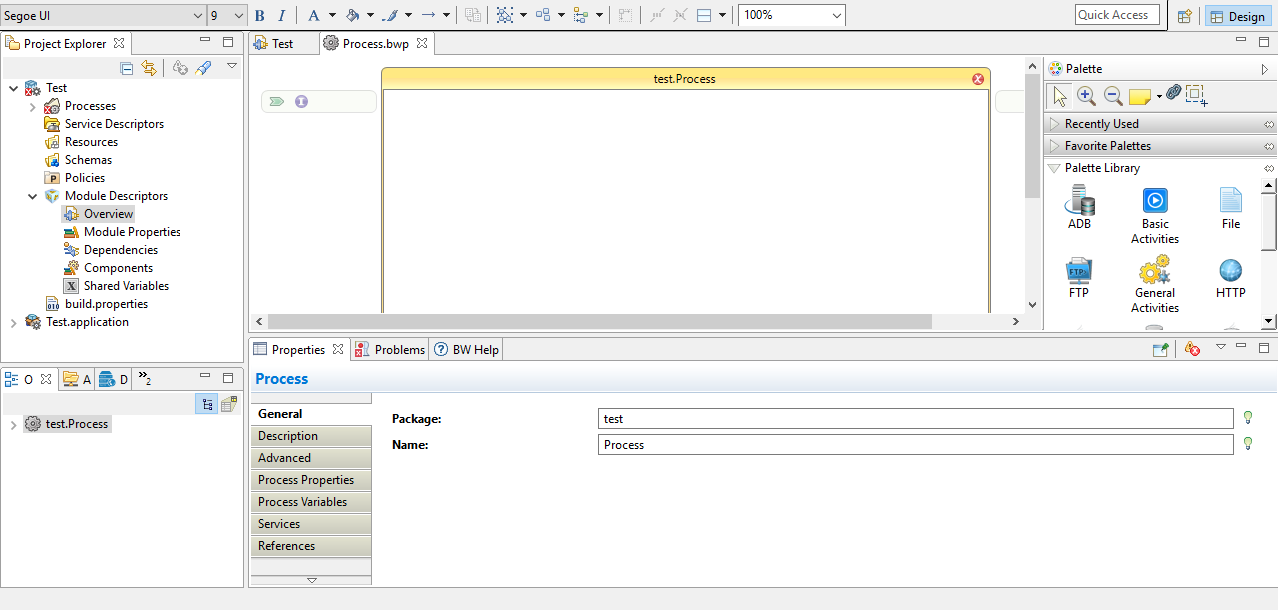Select the chain link tool in Palette
The height and width of the screenshot is (610, 1278).
[1173, 93]
